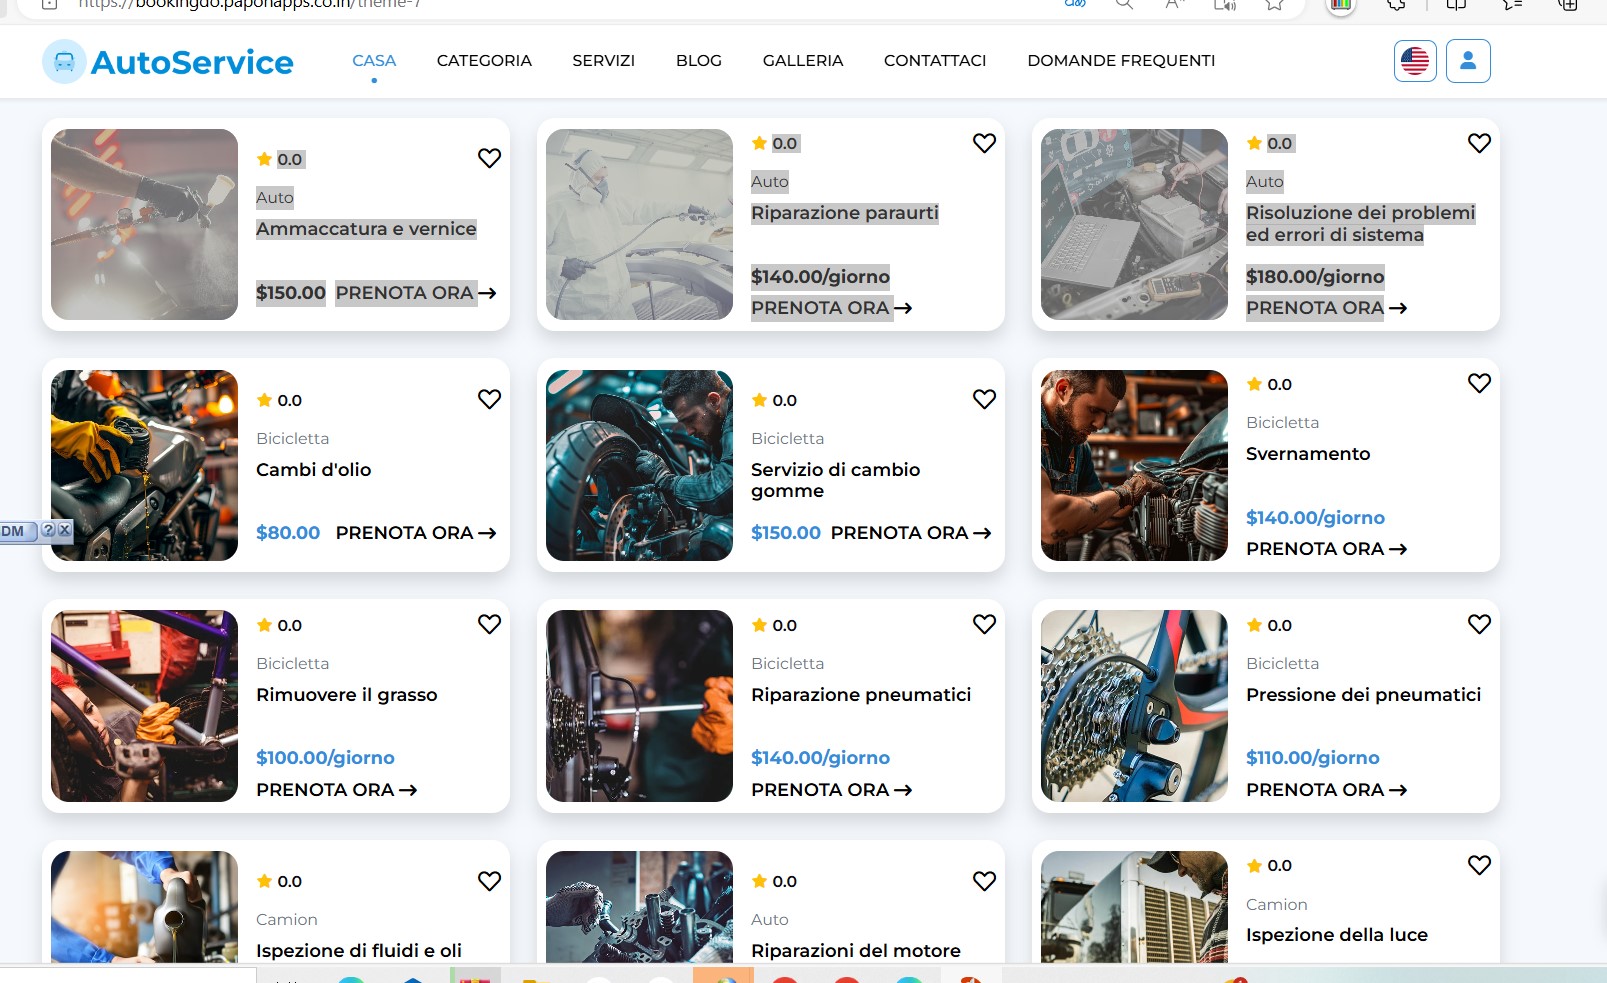Book Risoluzione dei problemi with PRENOTA ORA
The width and height of the screenshot is (1607, 983).
[1326, 308]
